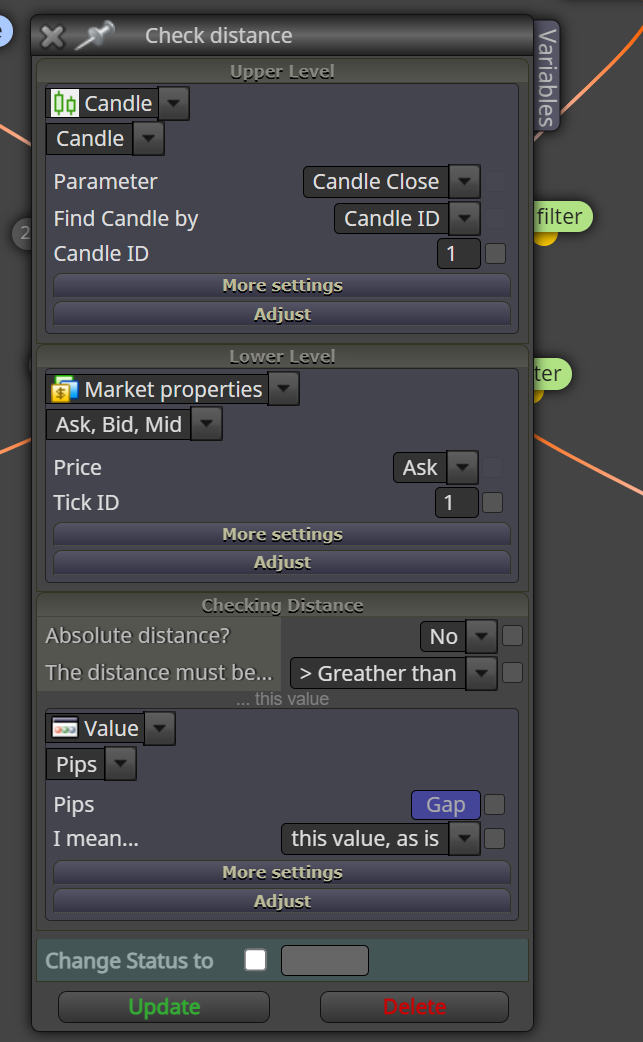643x1042 pixels.
Task: Toggle the checkbox beside Absolute distance
Action: 512,635
